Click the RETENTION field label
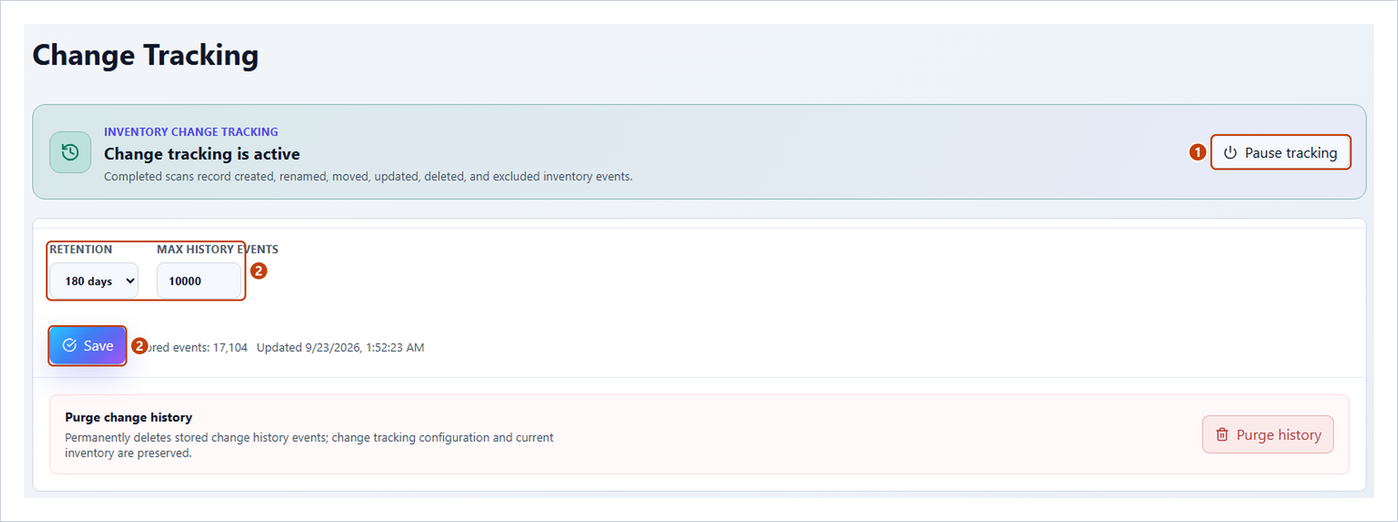 point(81,249)
